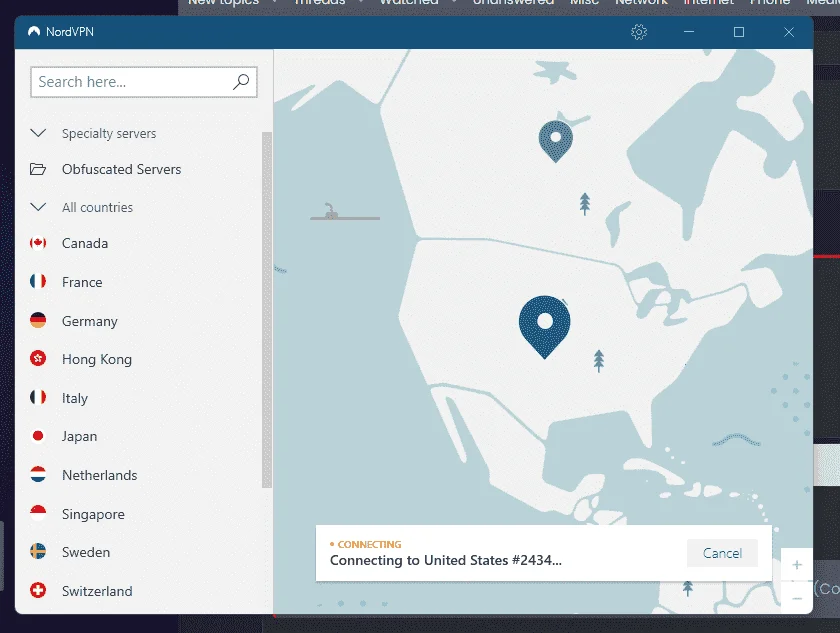Click the Italy flag icon

(38, 397)
